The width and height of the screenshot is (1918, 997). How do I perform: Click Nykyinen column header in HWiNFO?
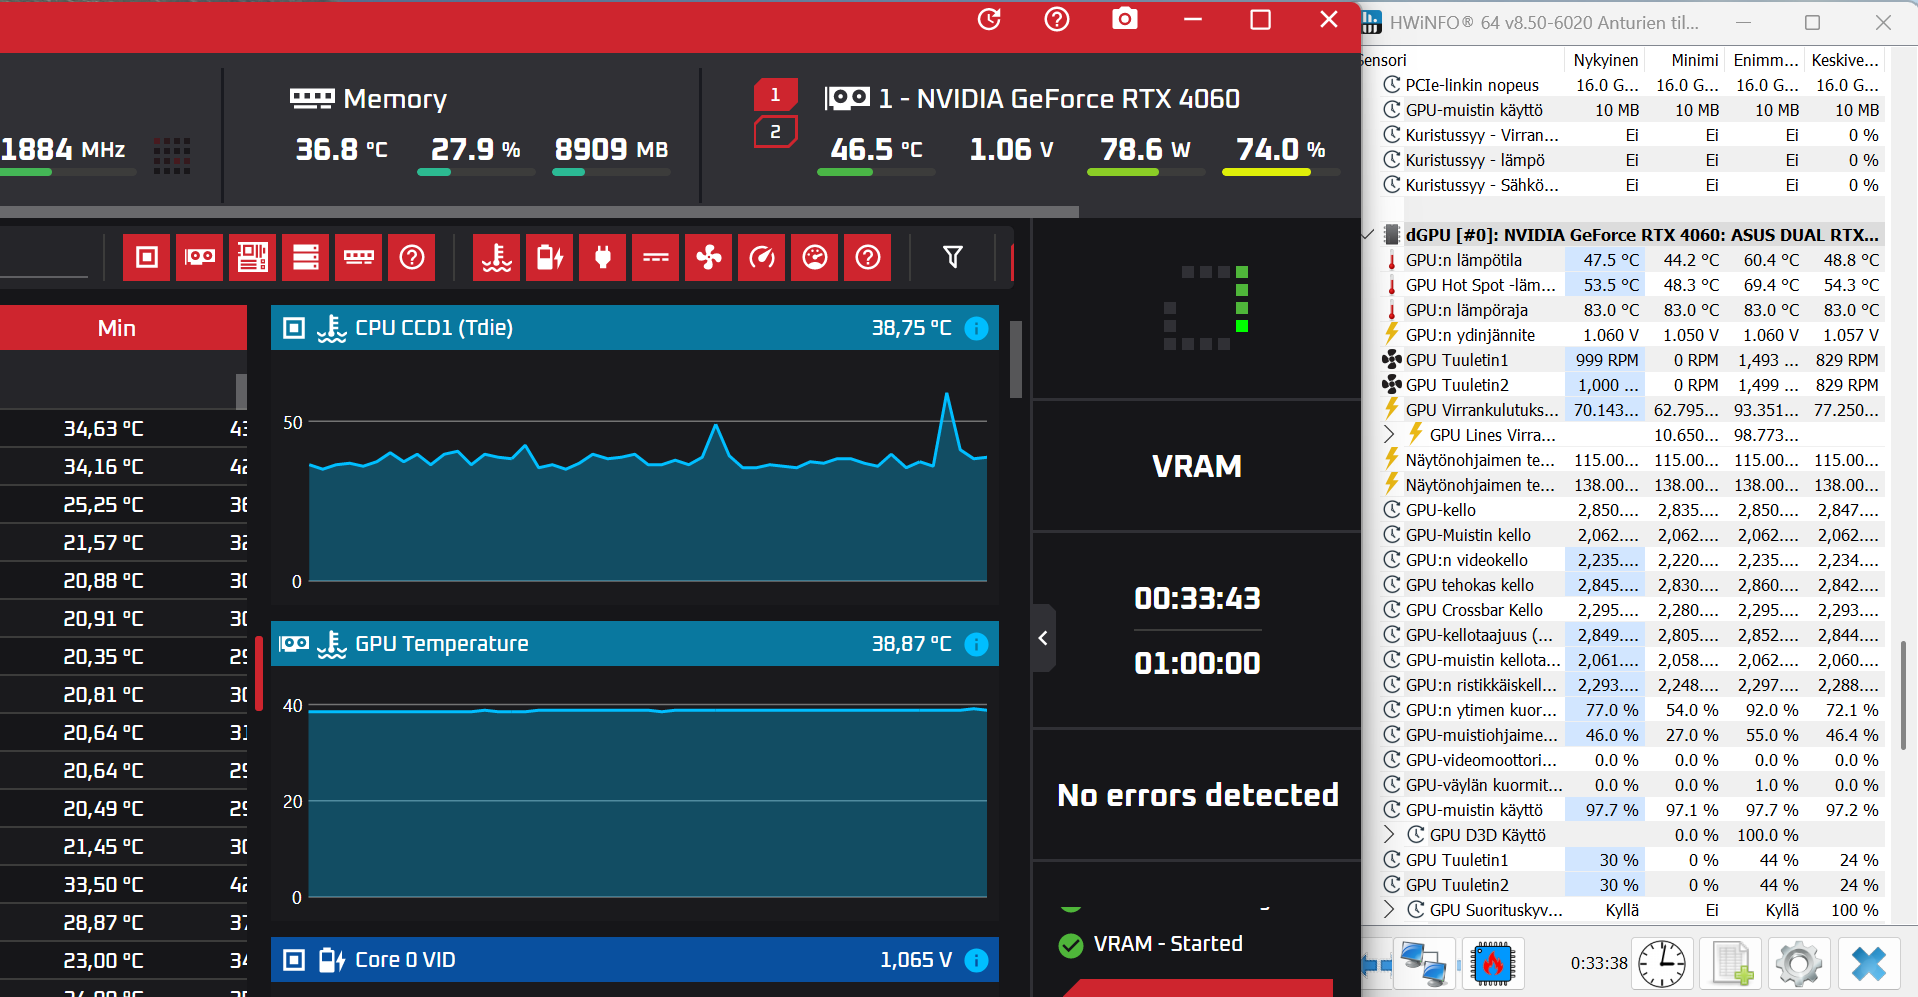[1605, 60]
